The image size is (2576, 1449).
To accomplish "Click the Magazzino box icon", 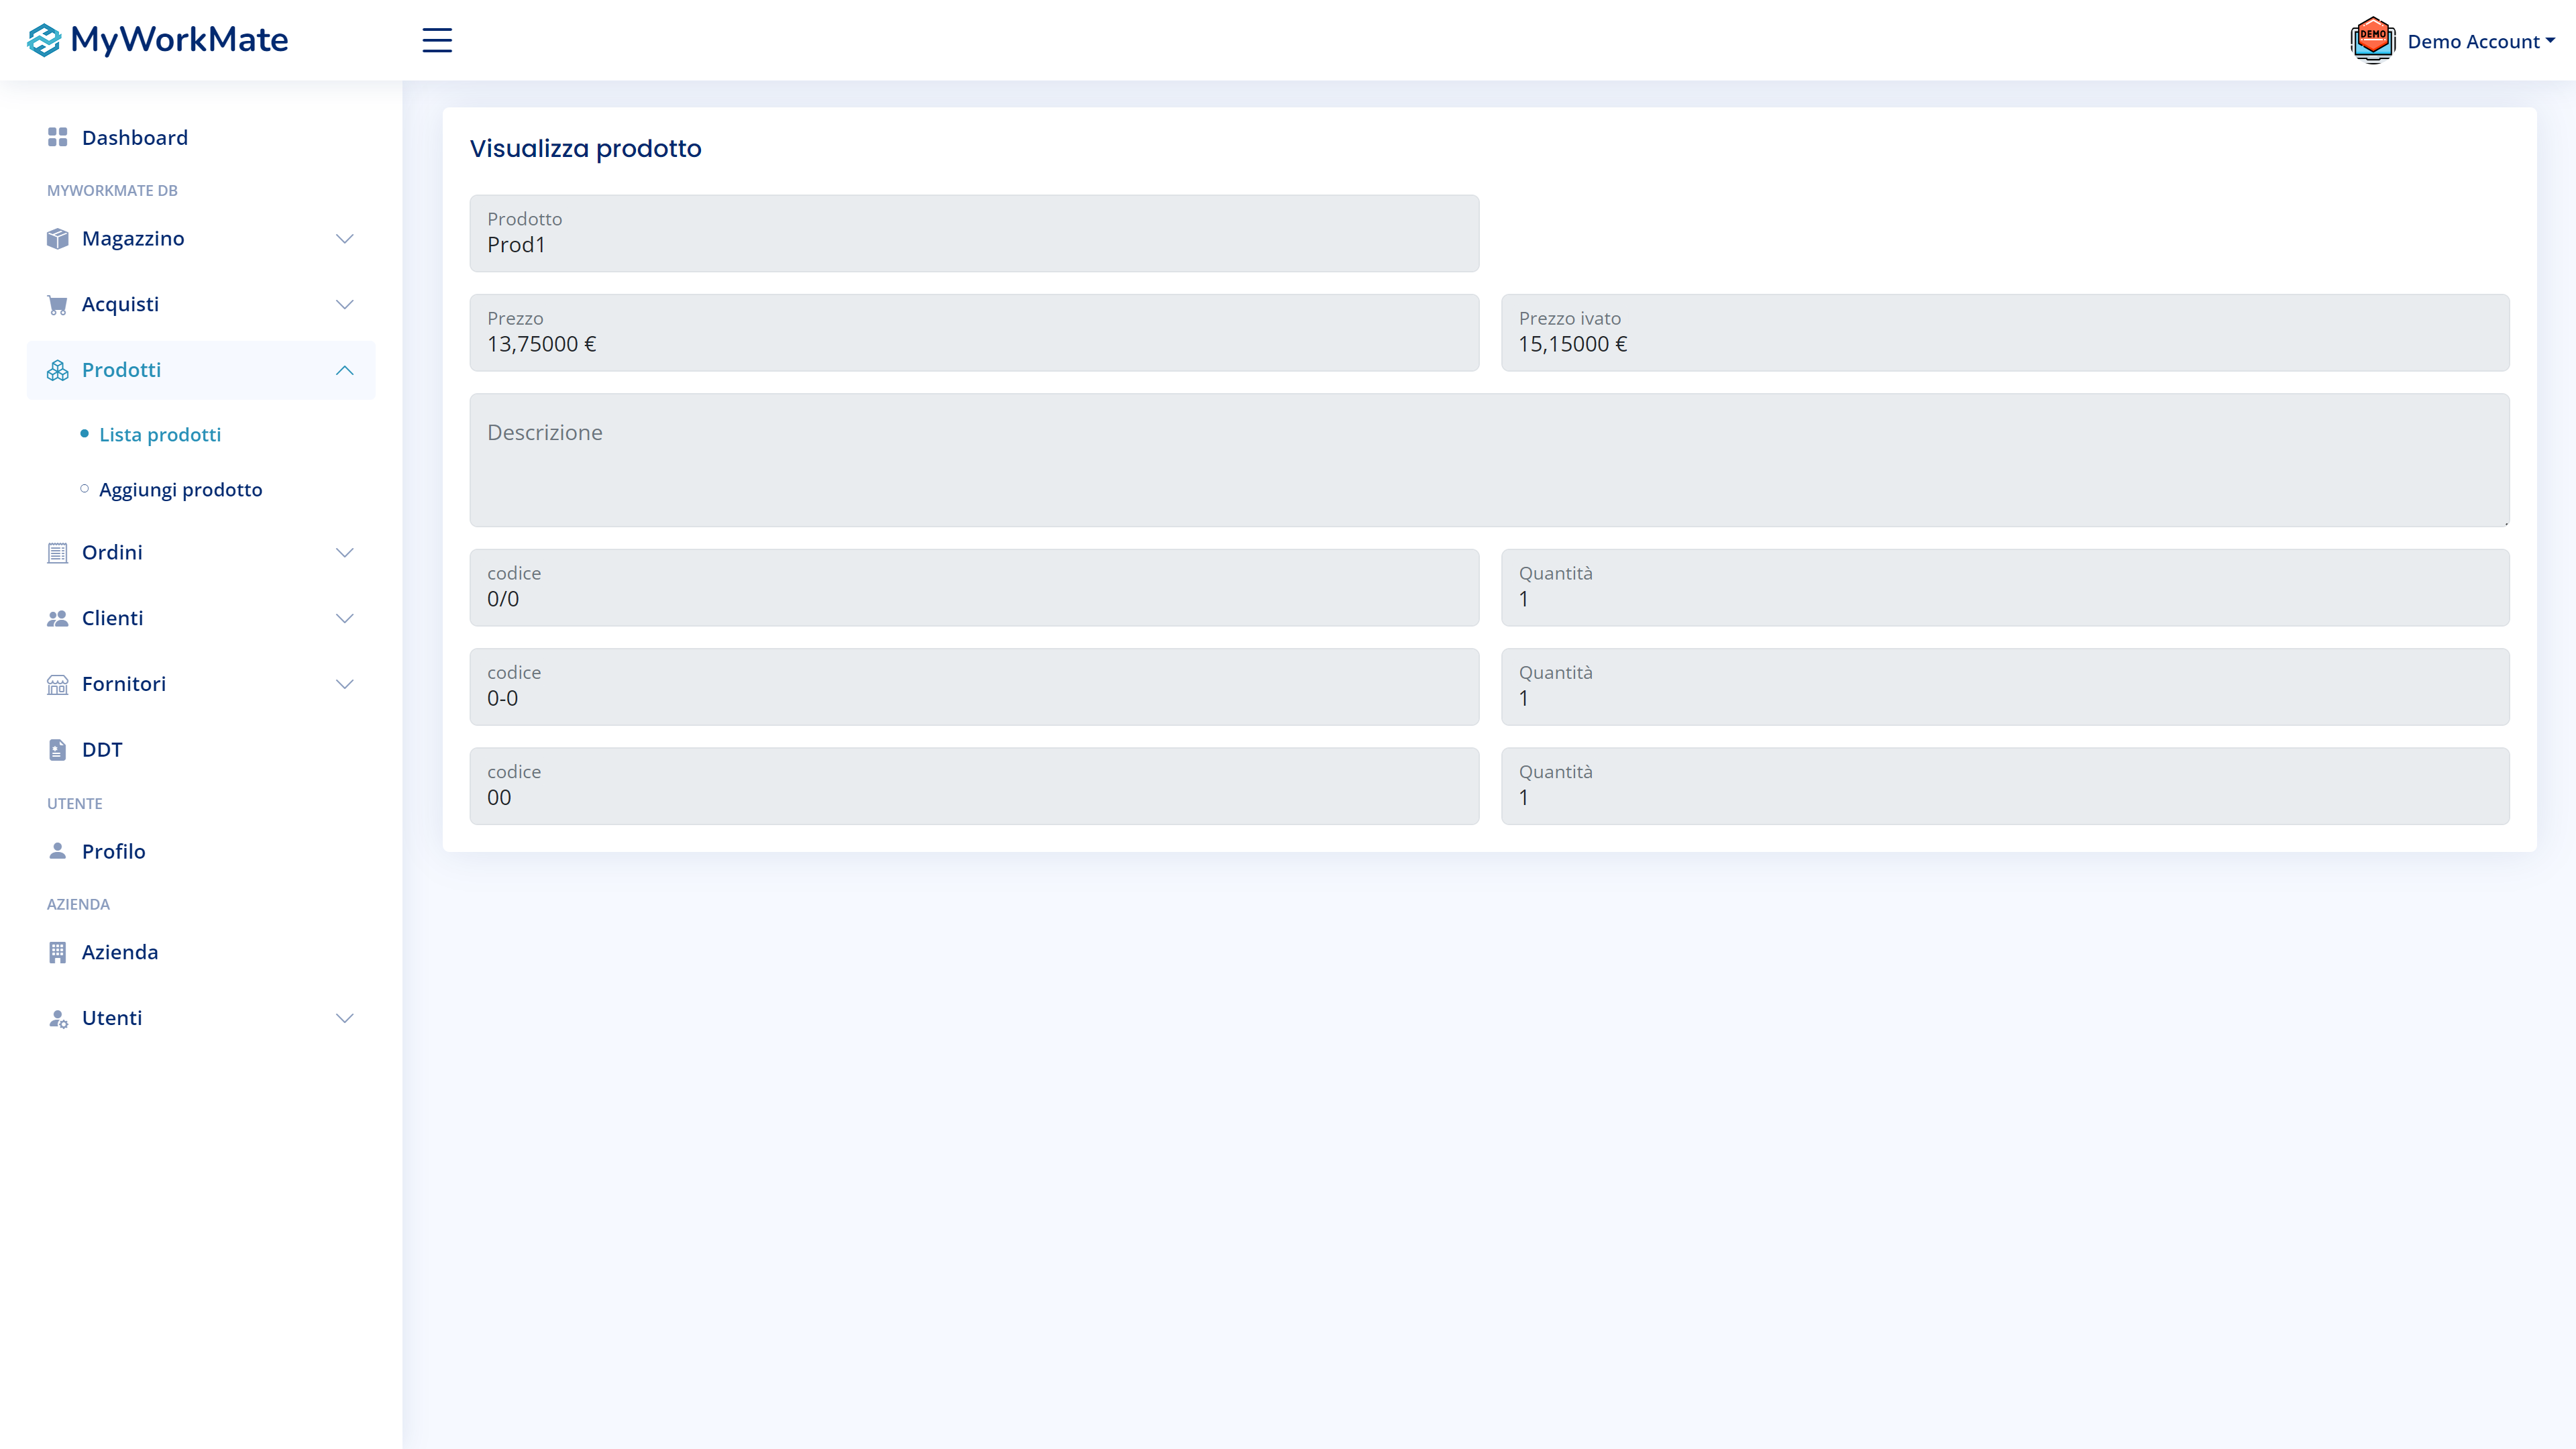I will coord(57,238).
